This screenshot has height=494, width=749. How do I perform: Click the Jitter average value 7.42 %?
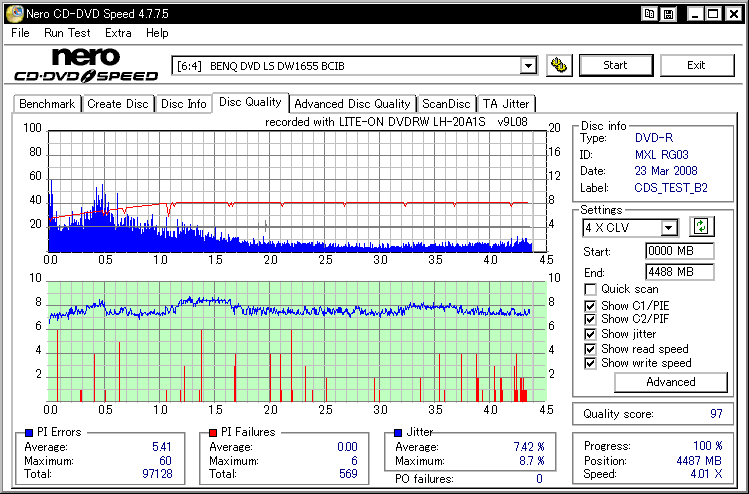529,447
